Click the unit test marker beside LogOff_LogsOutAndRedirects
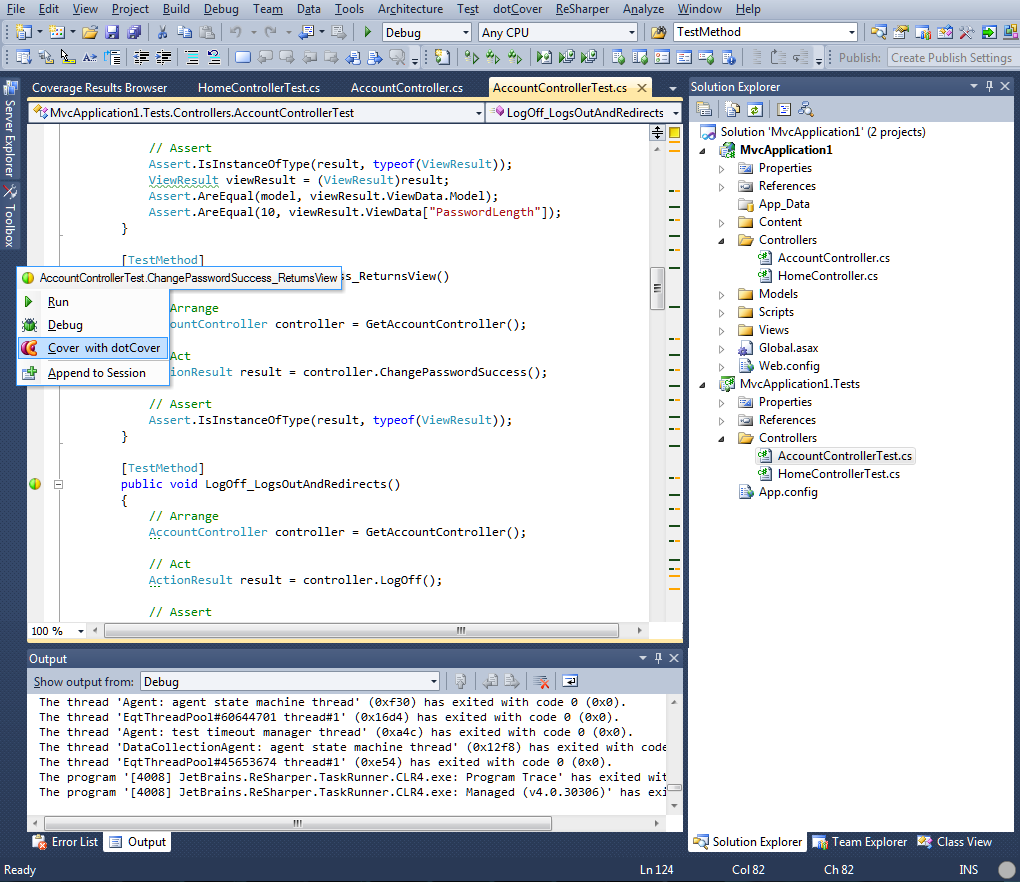Viewport: 1020px width, 882px height. click(x=35, y=484)
